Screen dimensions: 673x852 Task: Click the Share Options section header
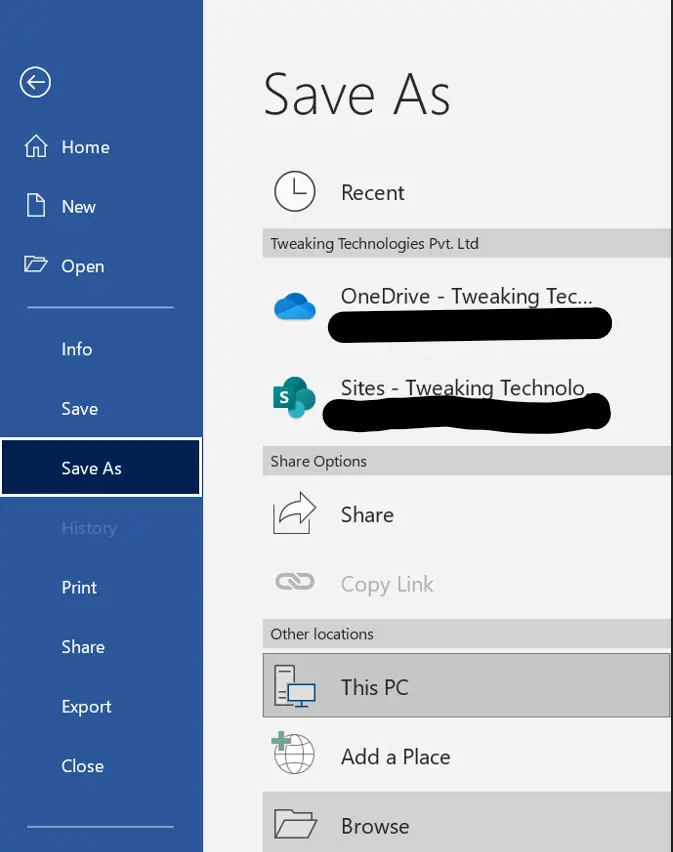467,461
